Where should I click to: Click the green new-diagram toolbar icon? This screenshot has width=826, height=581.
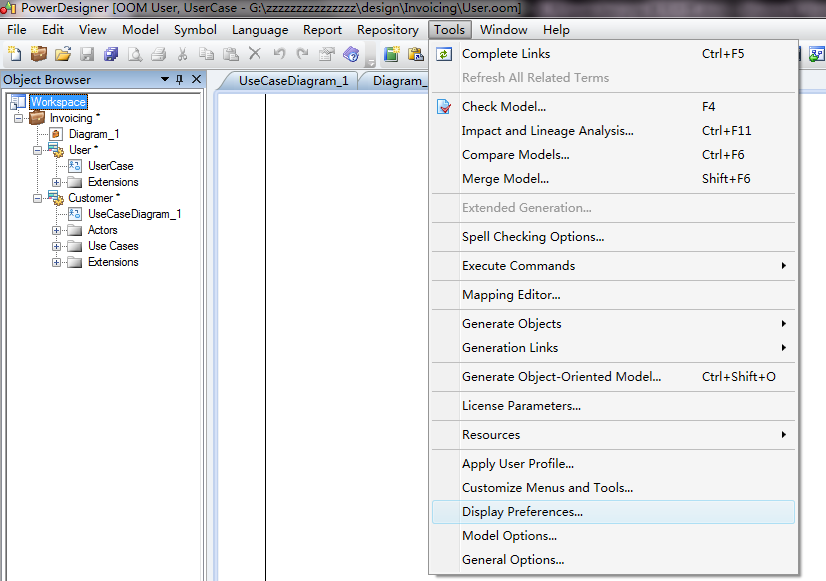click(391, 54)
